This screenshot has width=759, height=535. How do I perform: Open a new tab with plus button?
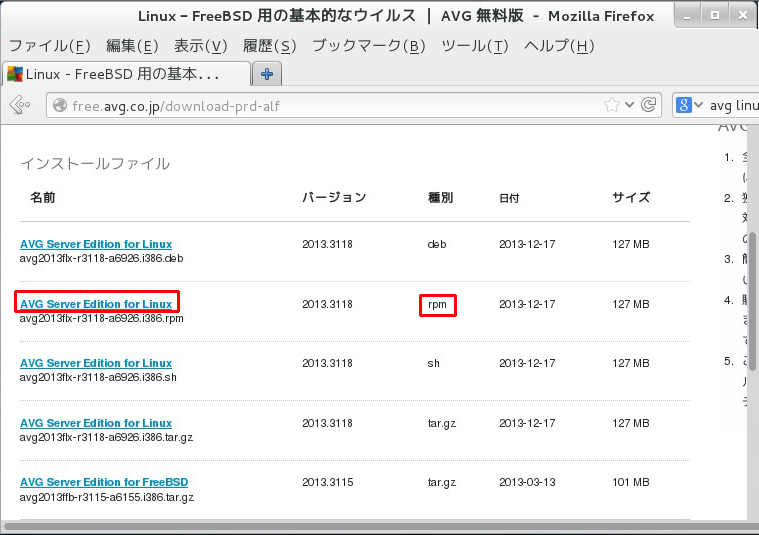(266, 74)
